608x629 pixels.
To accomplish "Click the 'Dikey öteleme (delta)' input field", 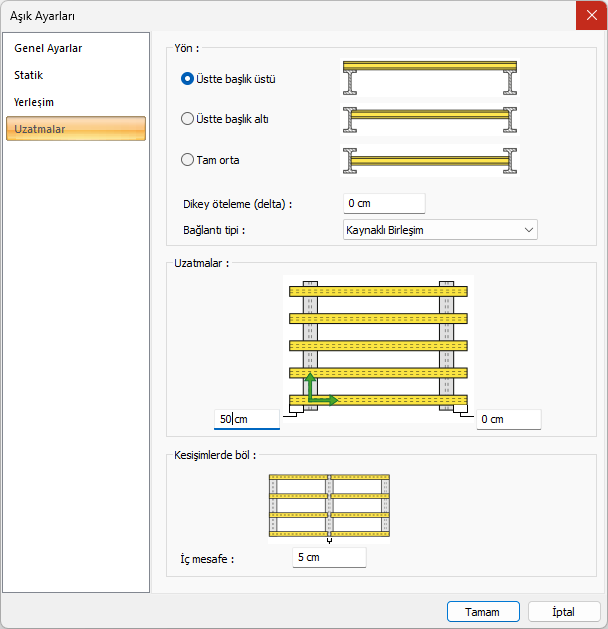I will point(384,204).
